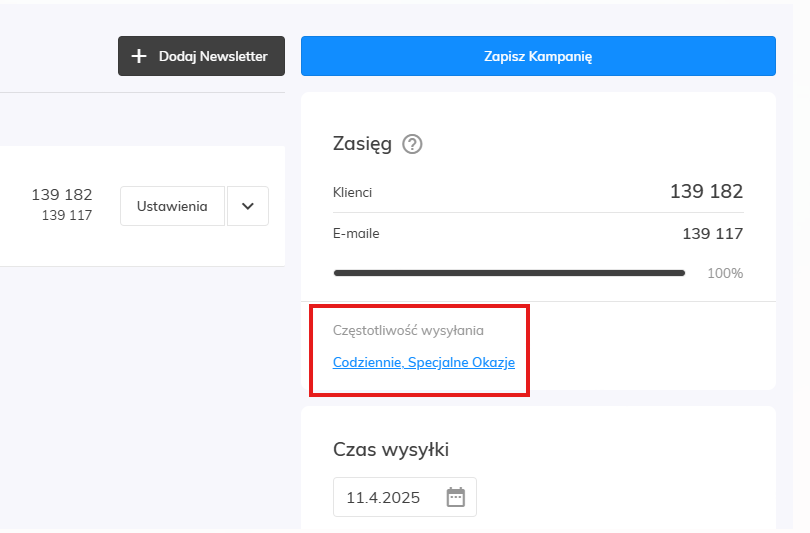810x533 pixels.
Task: Click the reach progress bar
Action: click(509, 273)
